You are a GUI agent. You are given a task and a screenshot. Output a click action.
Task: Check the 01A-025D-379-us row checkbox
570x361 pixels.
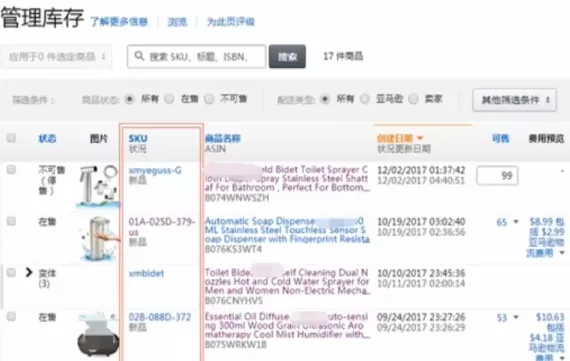point(11,221)
